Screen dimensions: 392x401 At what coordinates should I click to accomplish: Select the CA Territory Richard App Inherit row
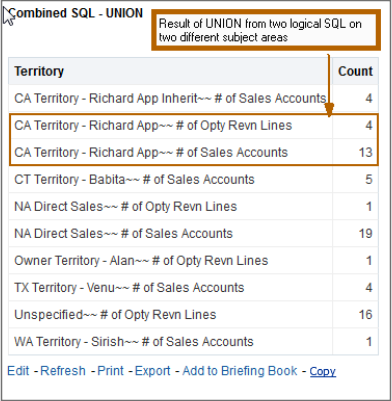pos(193,98)
